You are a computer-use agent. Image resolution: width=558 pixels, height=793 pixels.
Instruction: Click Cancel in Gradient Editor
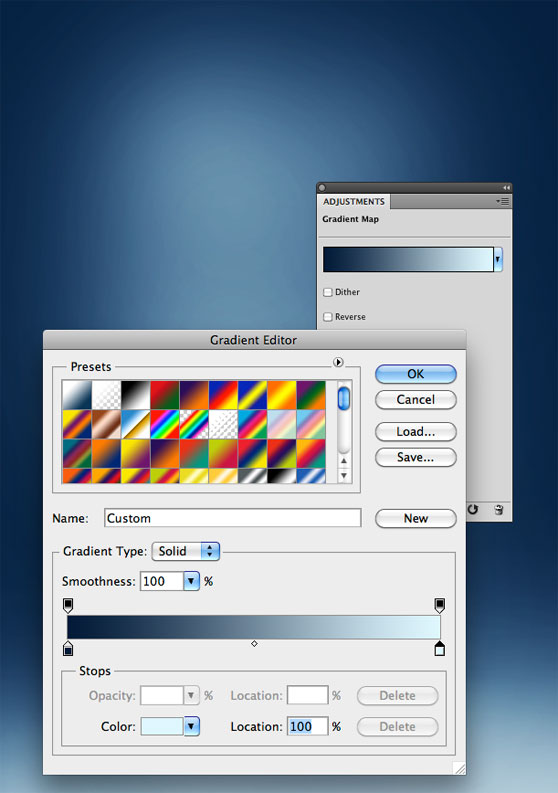pos(416,400)
